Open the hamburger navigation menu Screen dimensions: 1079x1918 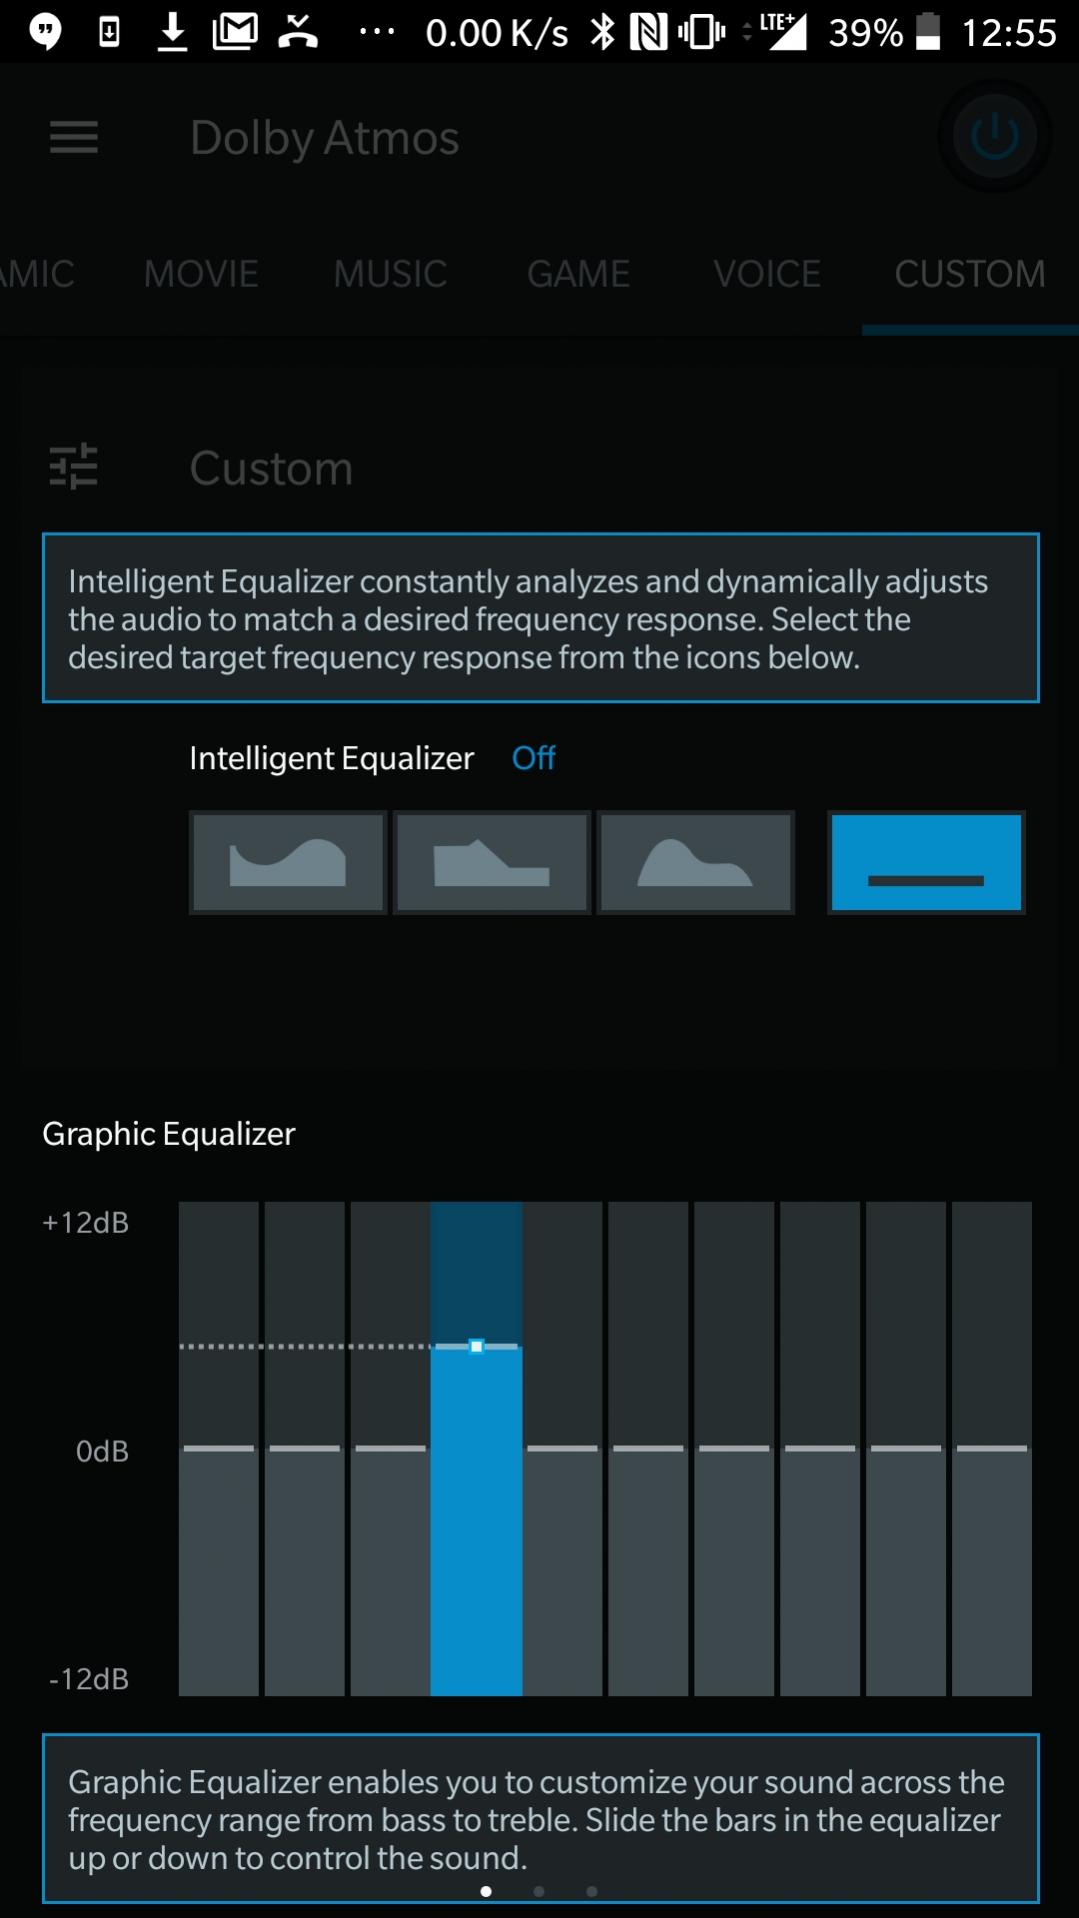74,137
